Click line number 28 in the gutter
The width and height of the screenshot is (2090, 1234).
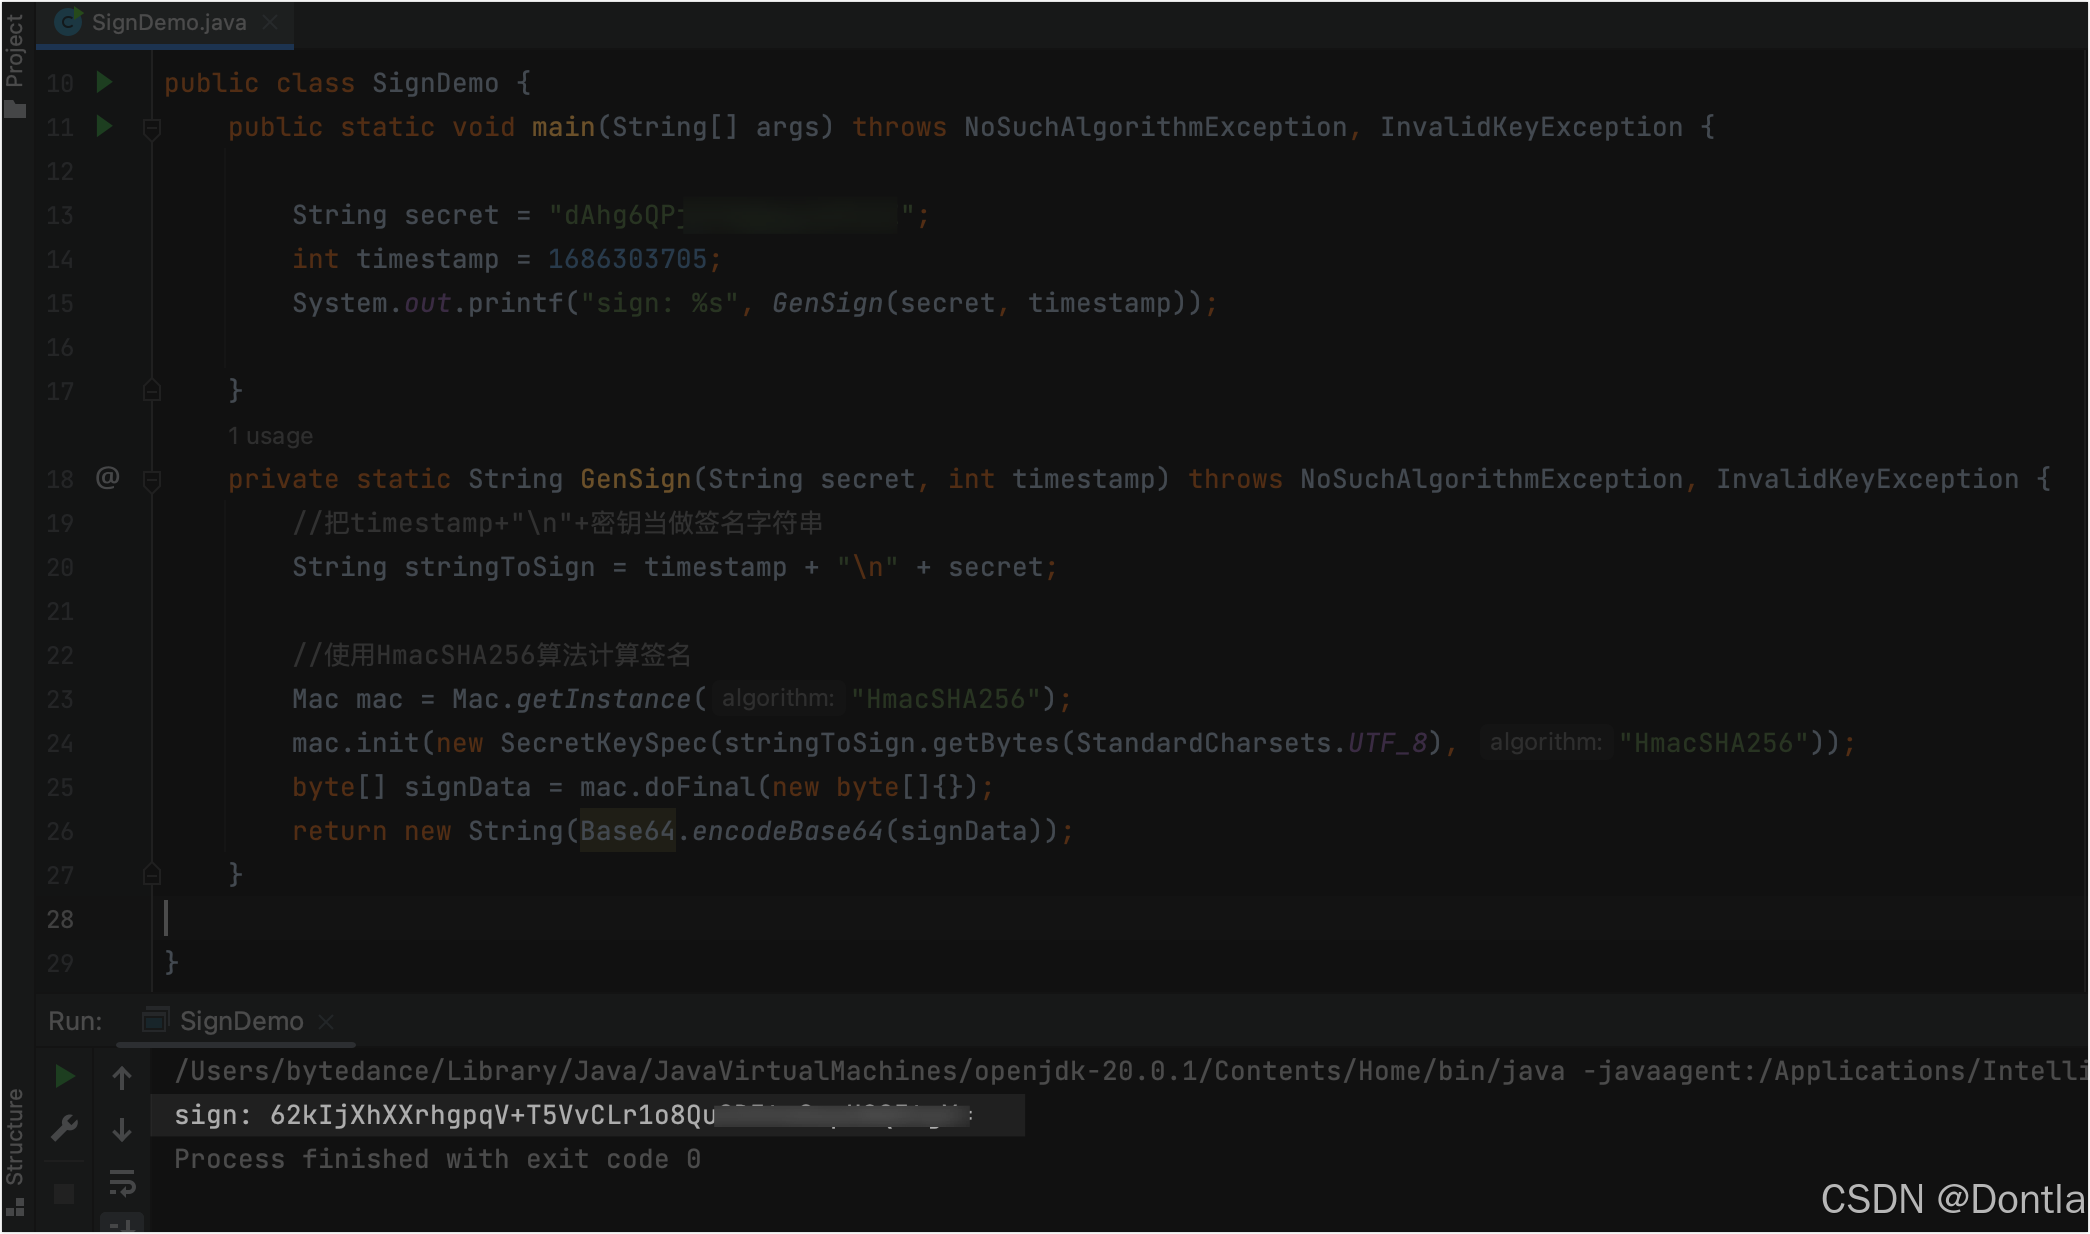[x=60, y=919]
